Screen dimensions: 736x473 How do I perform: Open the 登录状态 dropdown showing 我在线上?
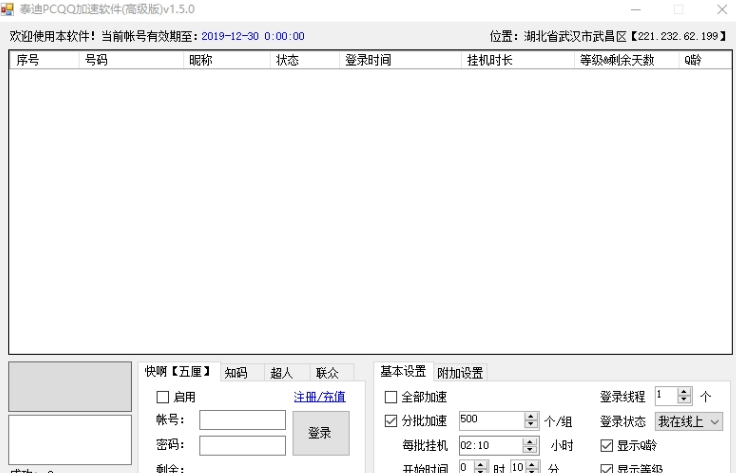tap(689, 421)
